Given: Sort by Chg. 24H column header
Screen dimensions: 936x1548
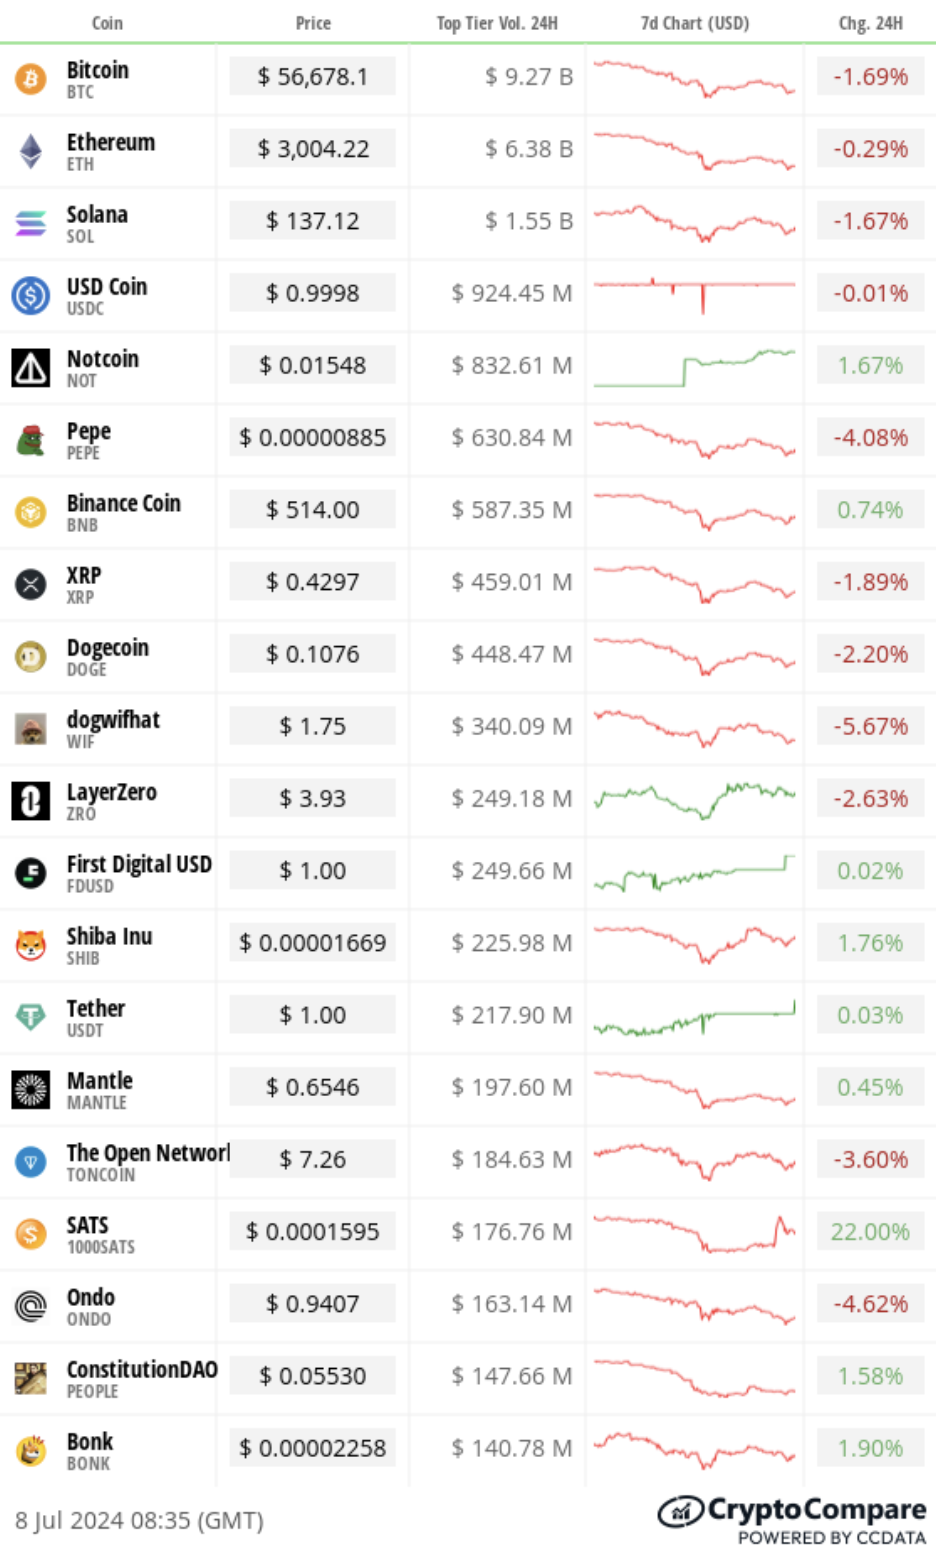Looking at the screenshot, I should (x=870, y=23).
